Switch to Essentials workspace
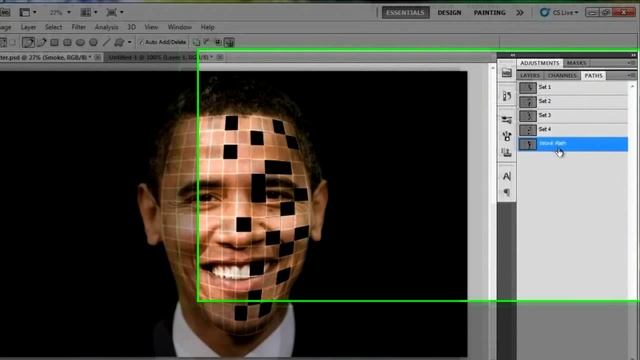This screenshot has height=360, width=640. coord(405,13)
